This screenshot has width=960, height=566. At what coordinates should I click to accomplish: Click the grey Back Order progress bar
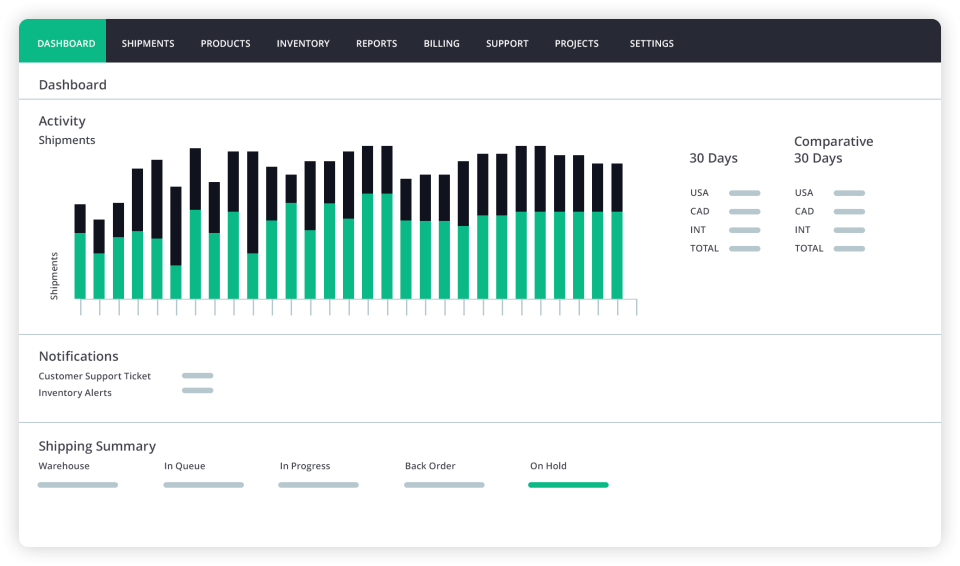point(444,485)
